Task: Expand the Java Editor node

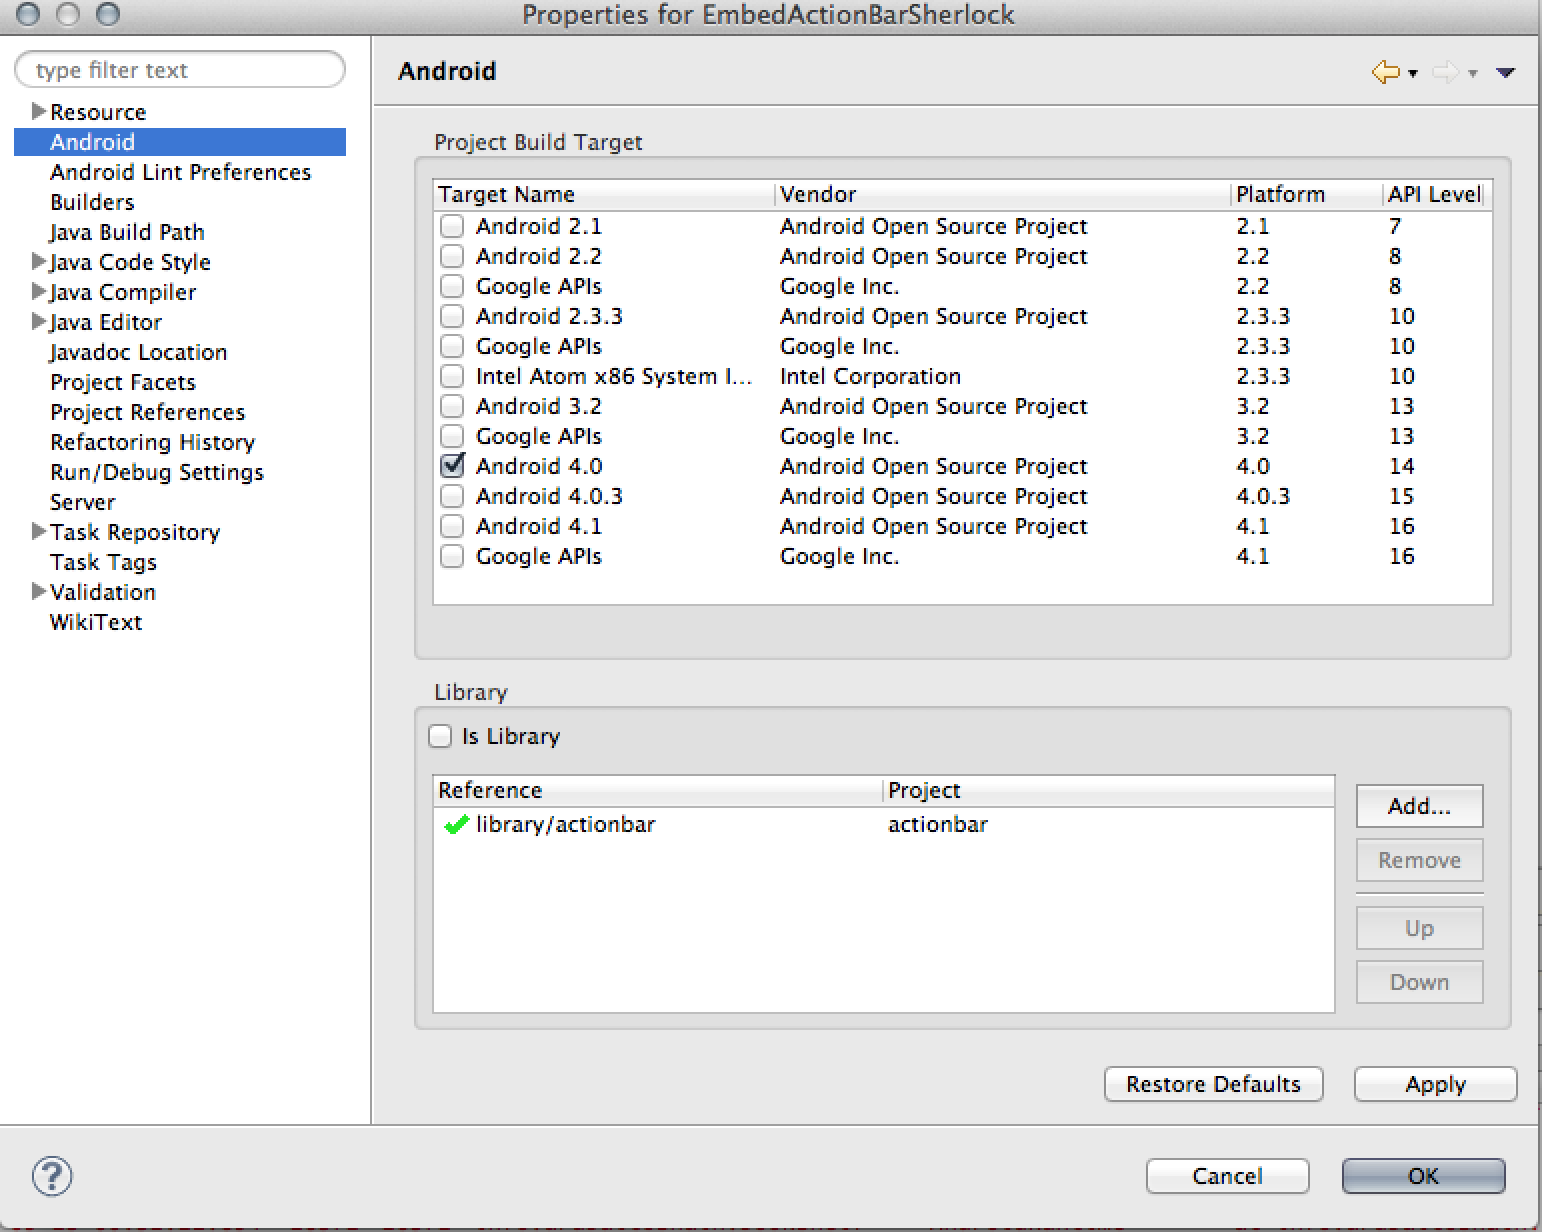Action: [39, 321]
